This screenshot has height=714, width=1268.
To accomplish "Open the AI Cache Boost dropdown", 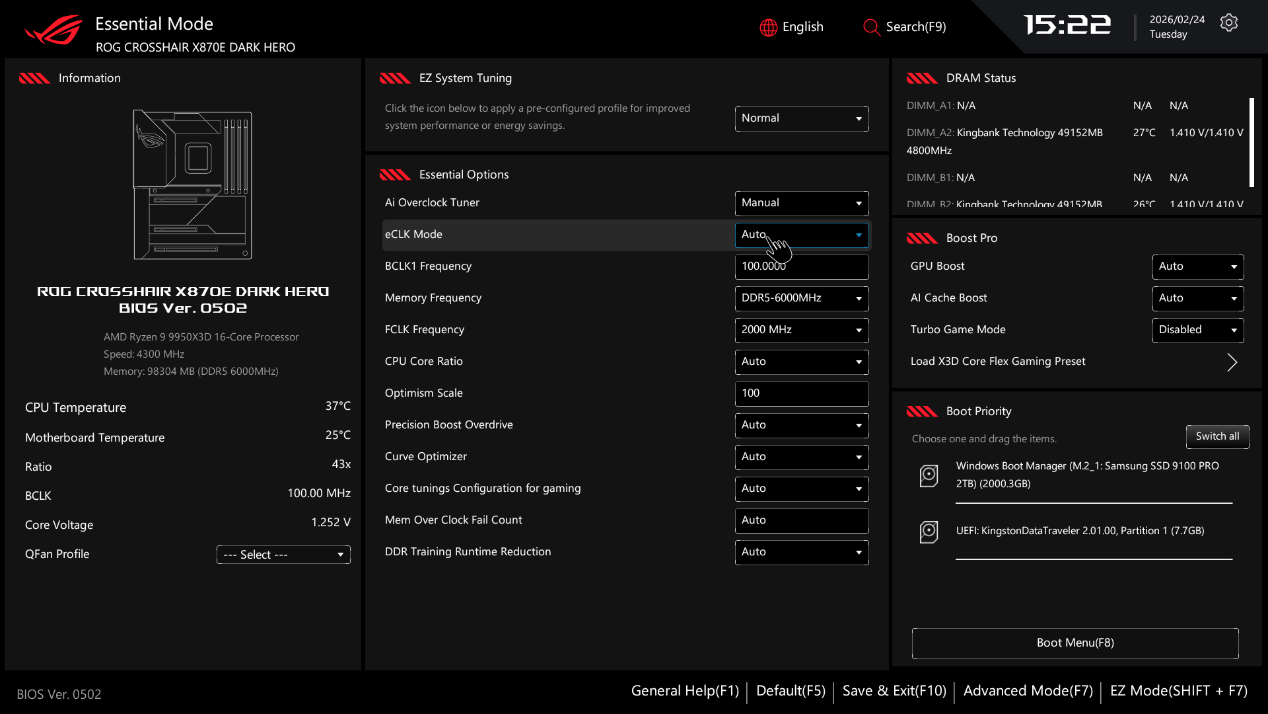I will pyautogui.click(x=1197, y=298).
